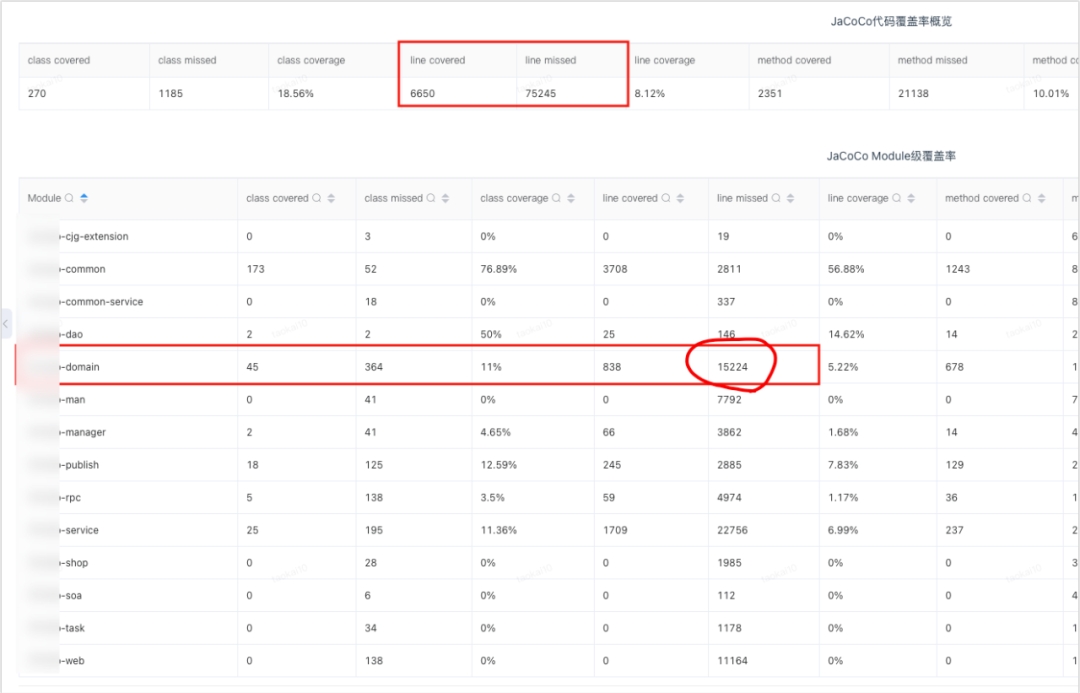Sort by method covered column
1080x693 pixels.
coord(1041,198)
